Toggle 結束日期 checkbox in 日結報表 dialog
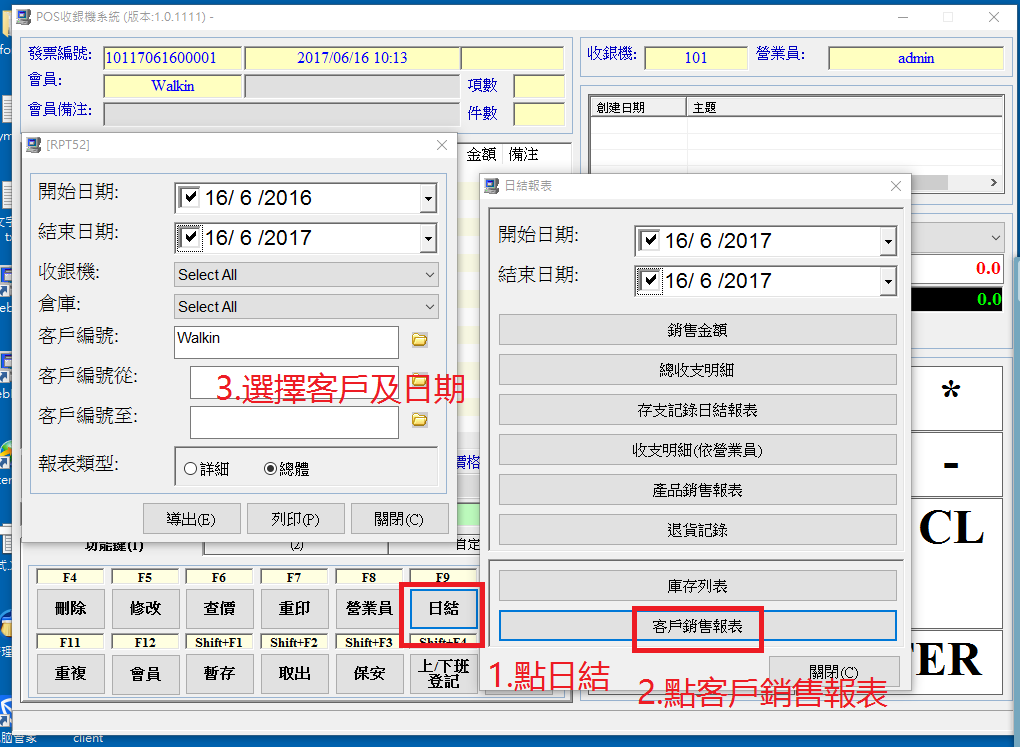 [x=649, y=280]
